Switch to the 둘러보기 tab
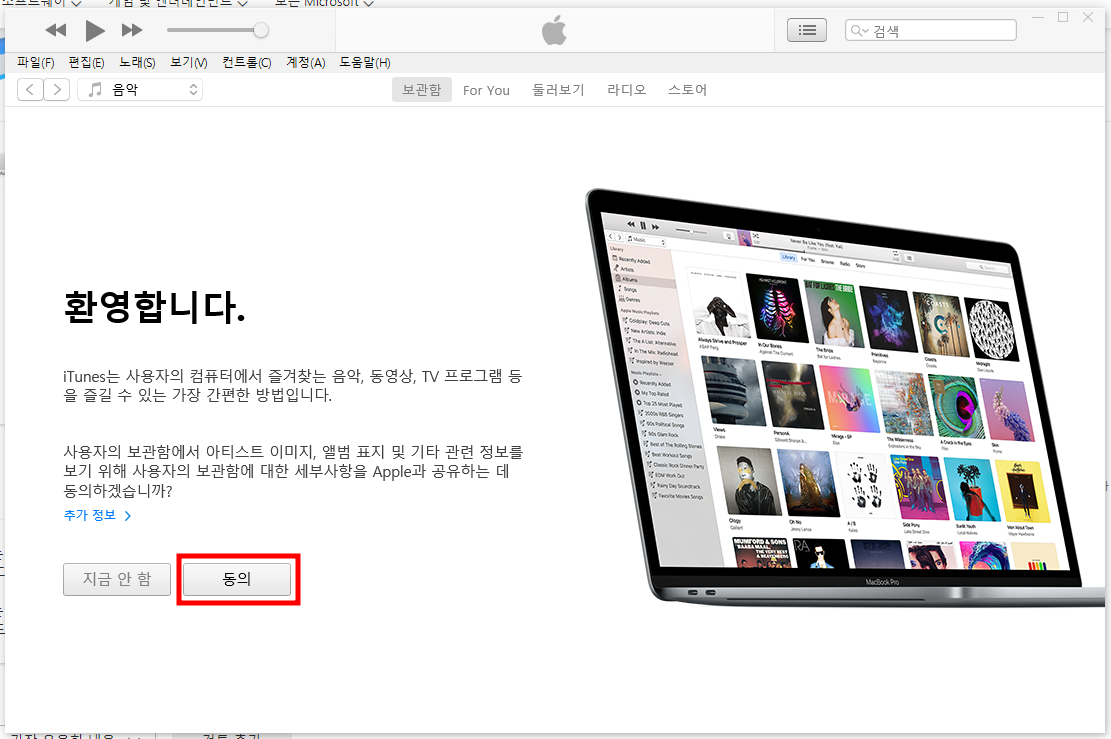This screenshot has height=739, width=1111. 558,90
